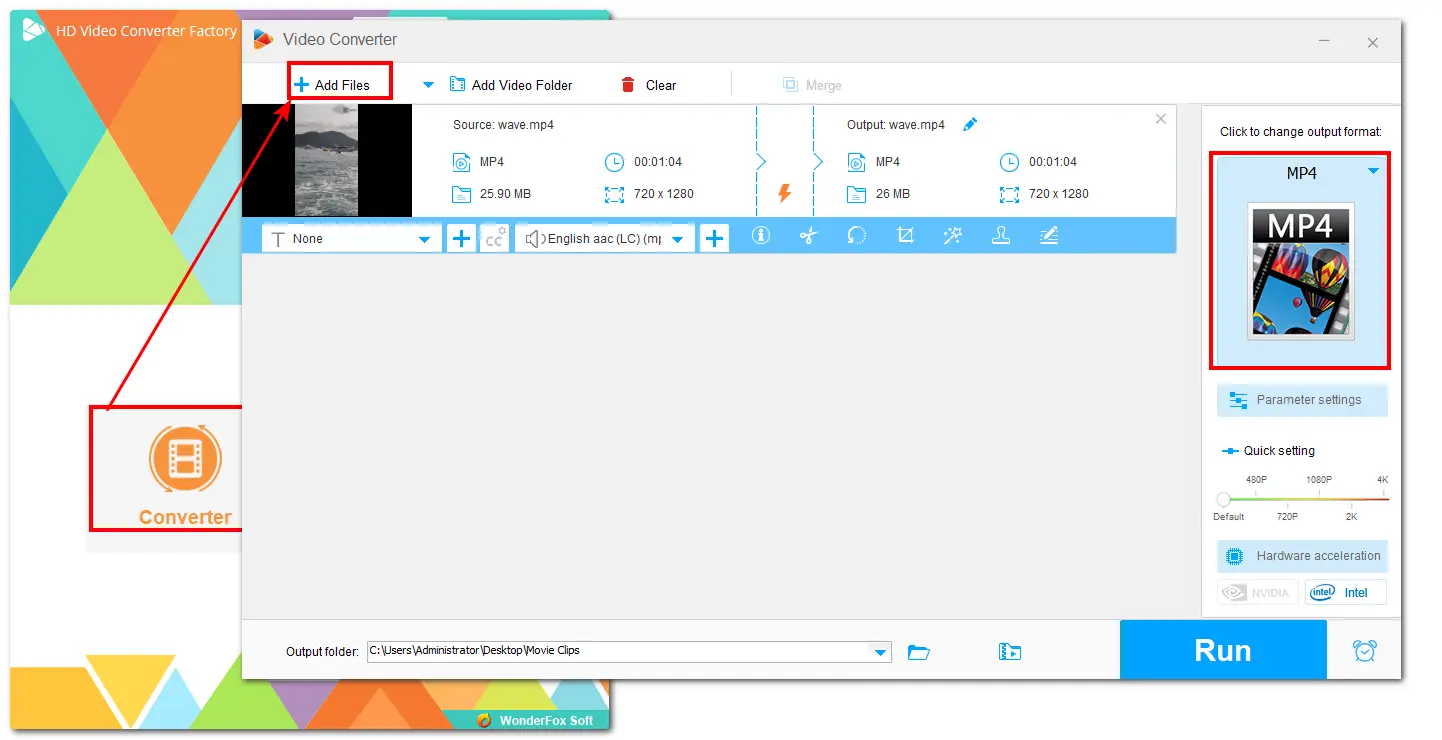1442x740 pixels.
Task: Click the Merge button
Action: click(x=812, y=85)
